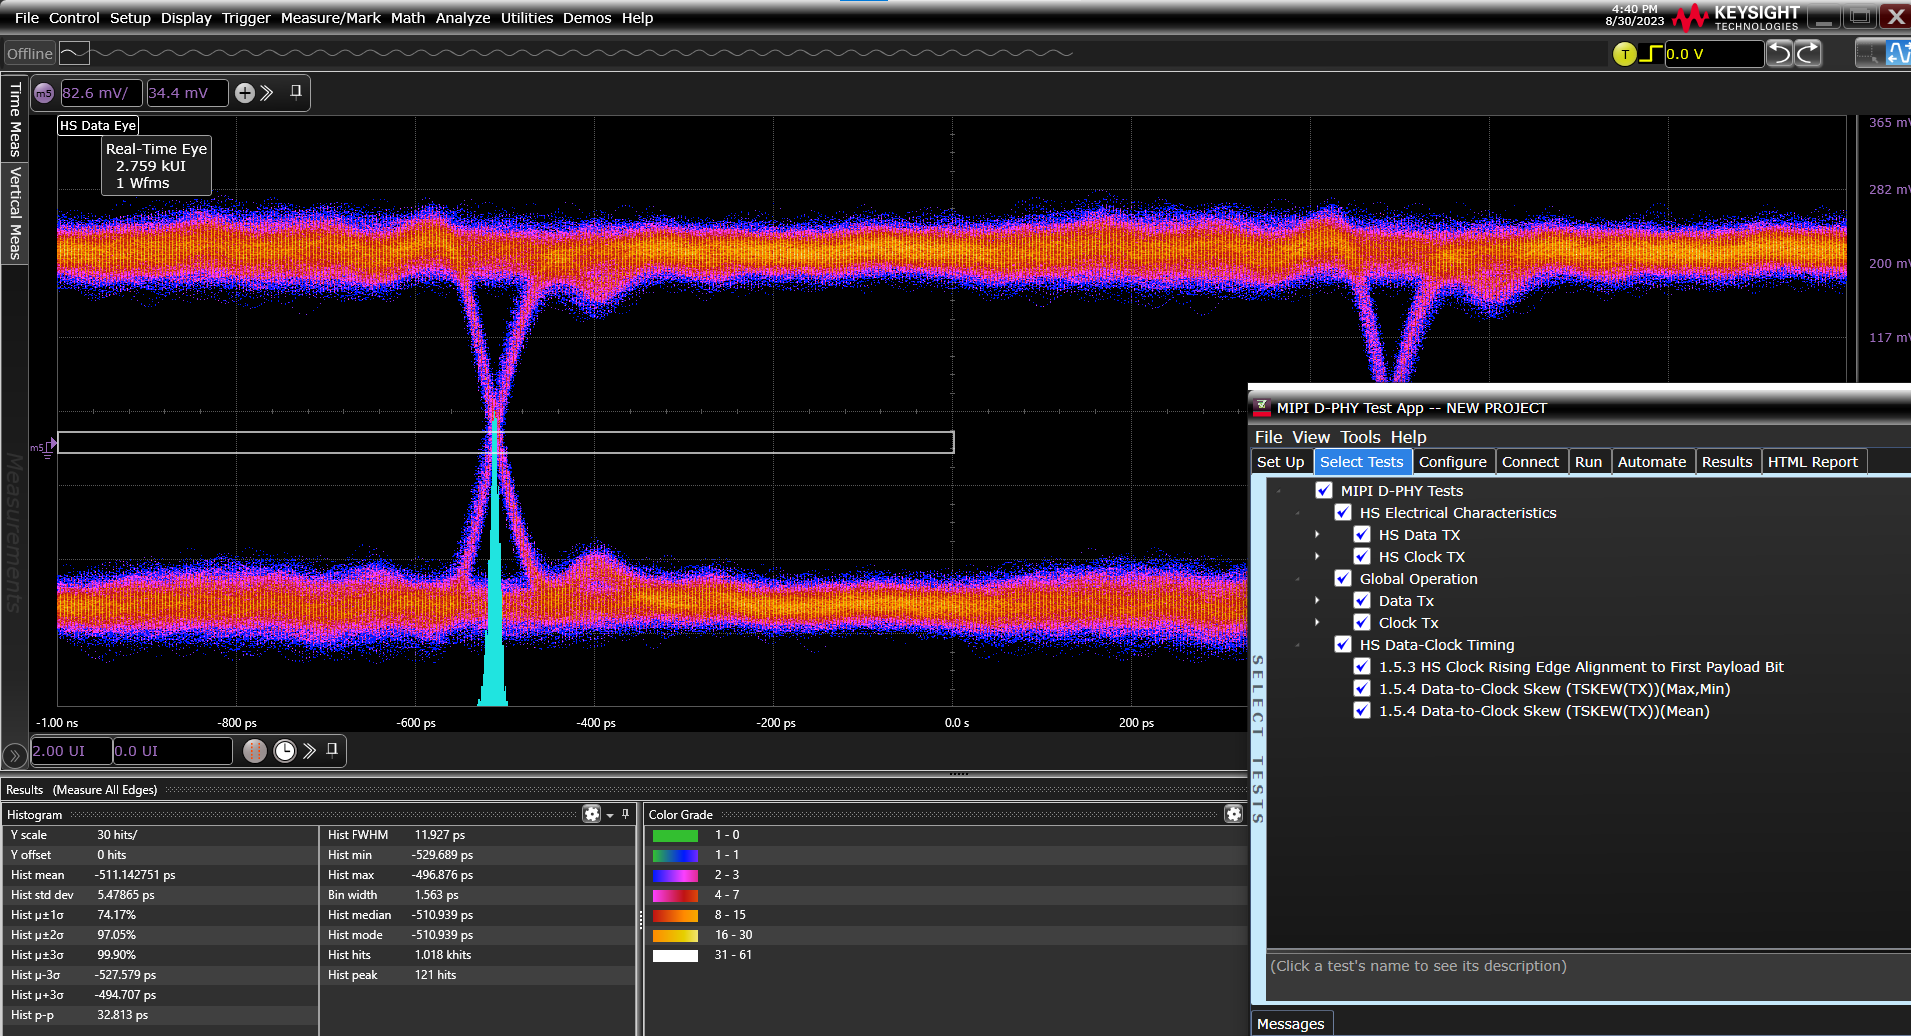Open Color Grade panel gear settings
The width and height of the screenshot is (1911, 1036).
(x=1234, y=814)
